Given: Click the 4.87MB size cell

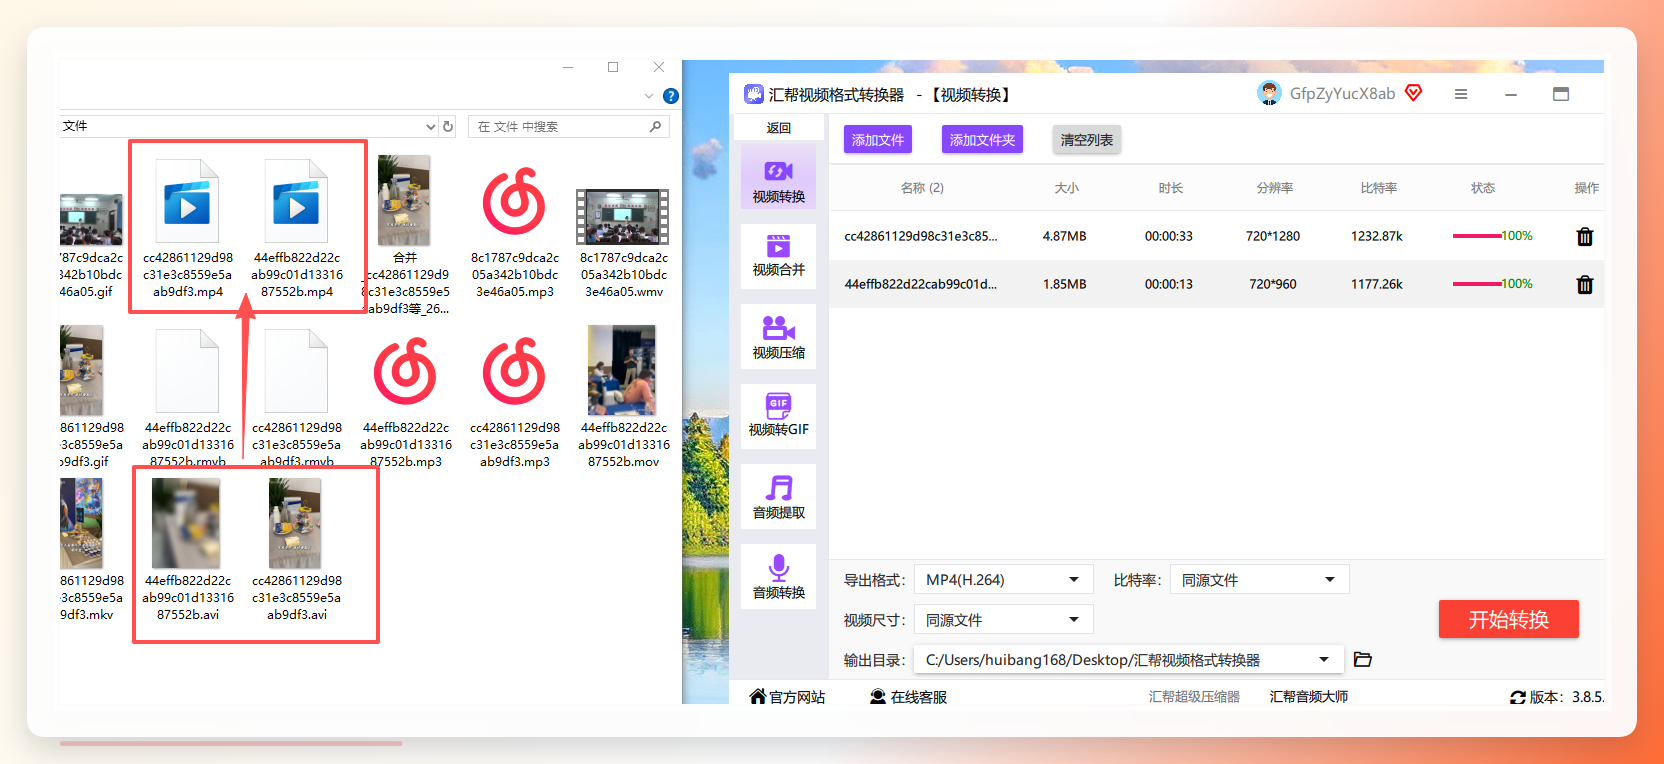Looking at the screenshot, I should [1065, 237].
